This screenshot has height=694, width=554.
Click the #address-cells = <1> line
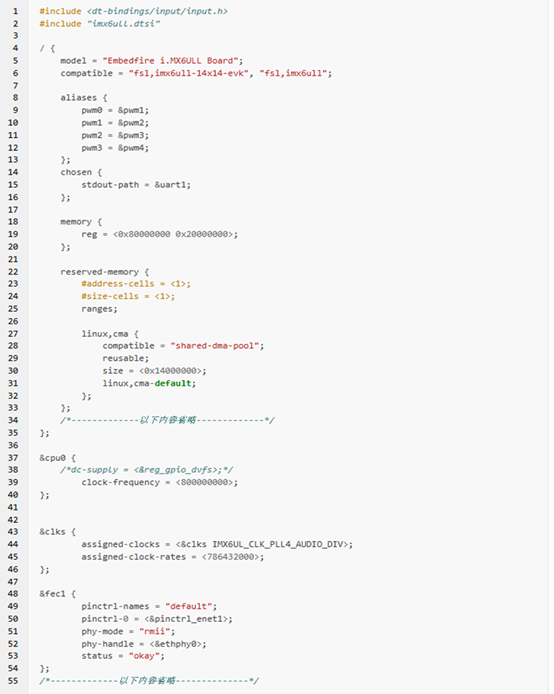[136, 284]
